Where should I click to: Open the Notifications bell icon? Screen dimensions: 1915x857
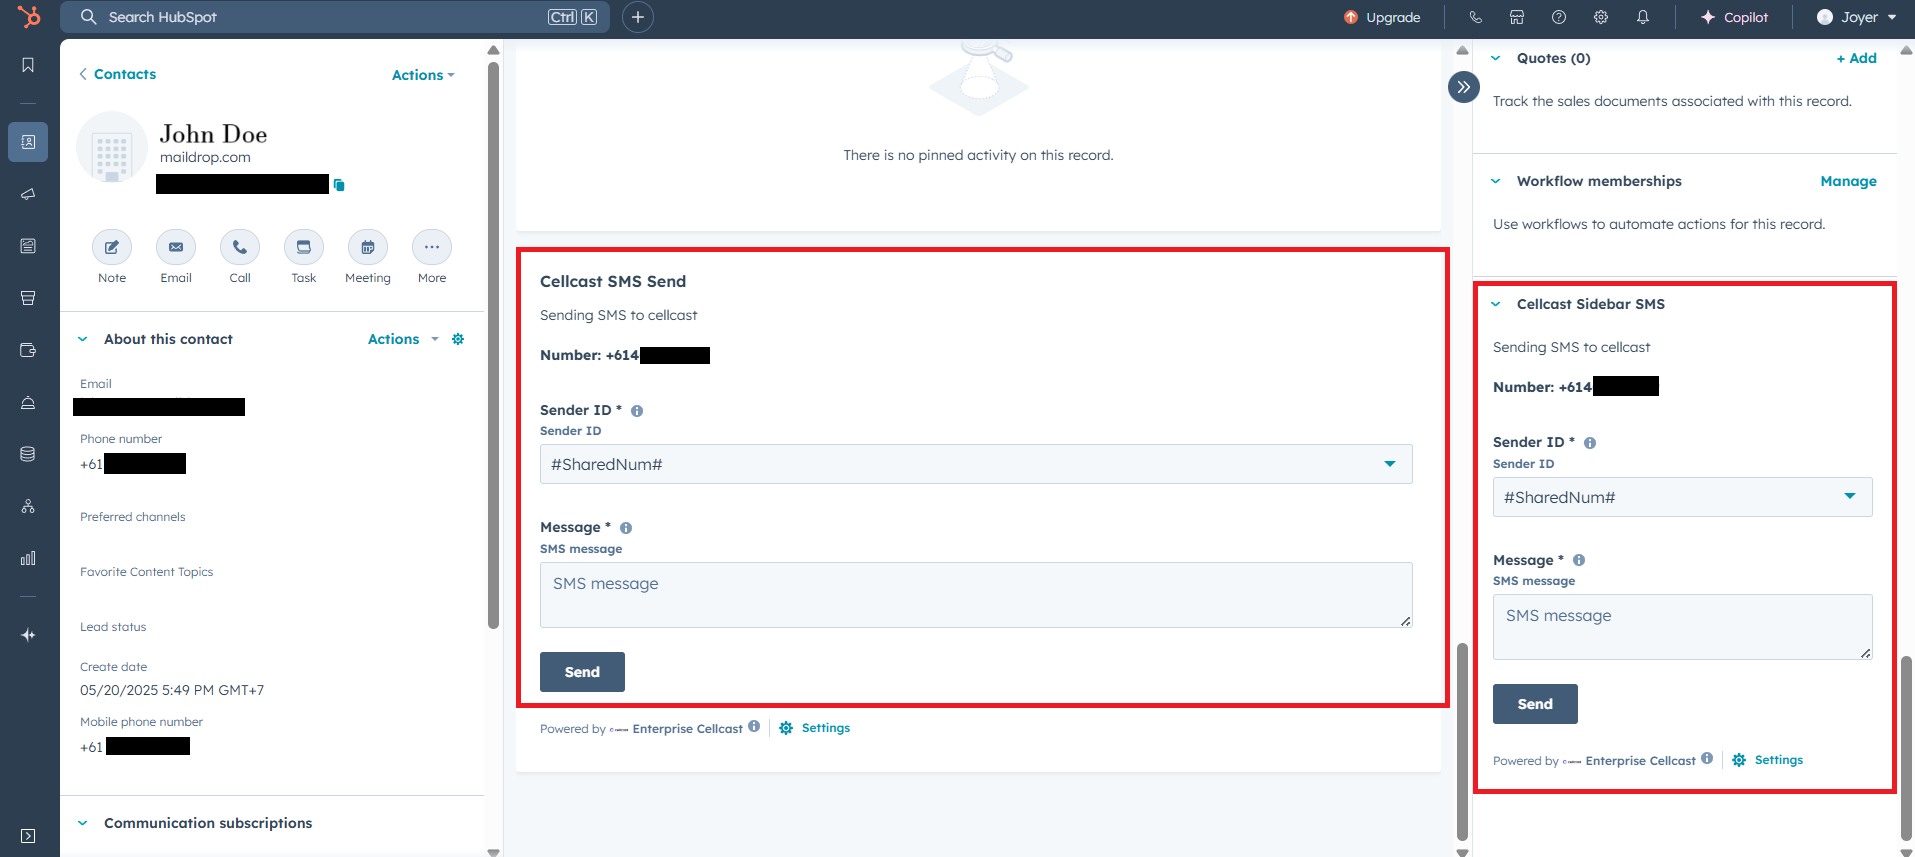[1643, 17]
